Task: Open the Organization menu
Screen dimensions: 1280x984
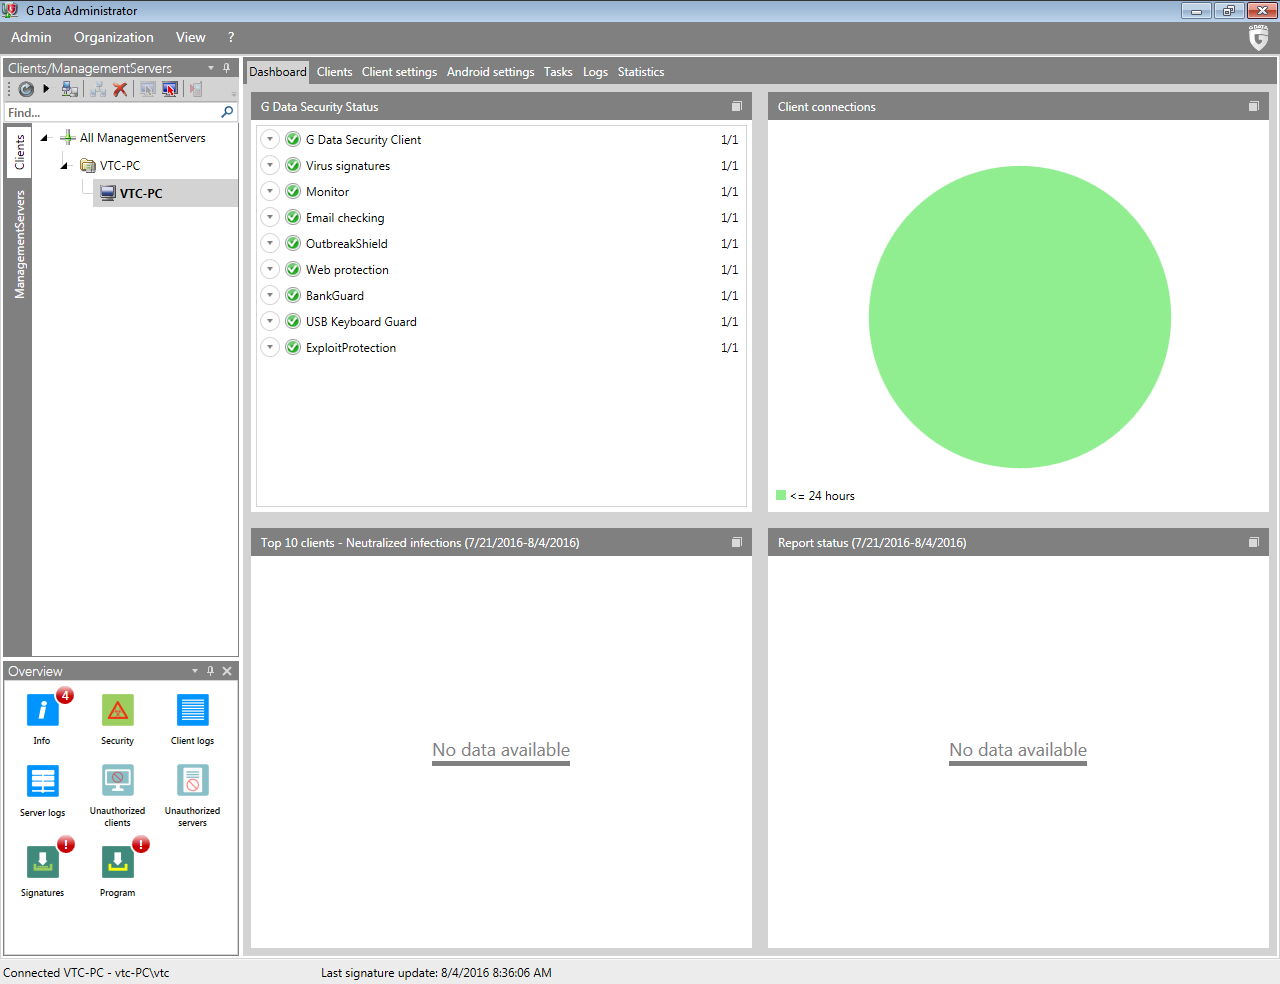Action: [x=113, y=37]
